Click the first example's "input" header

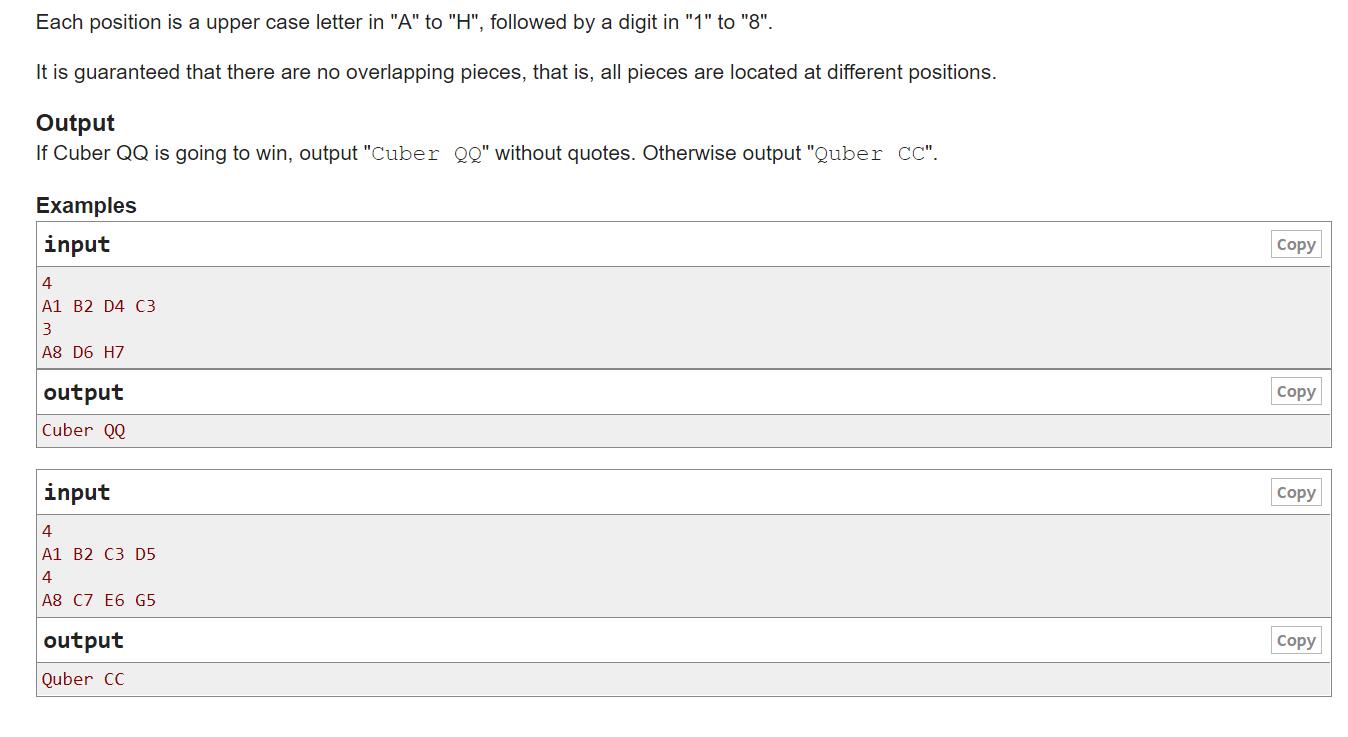coord(77,245)
